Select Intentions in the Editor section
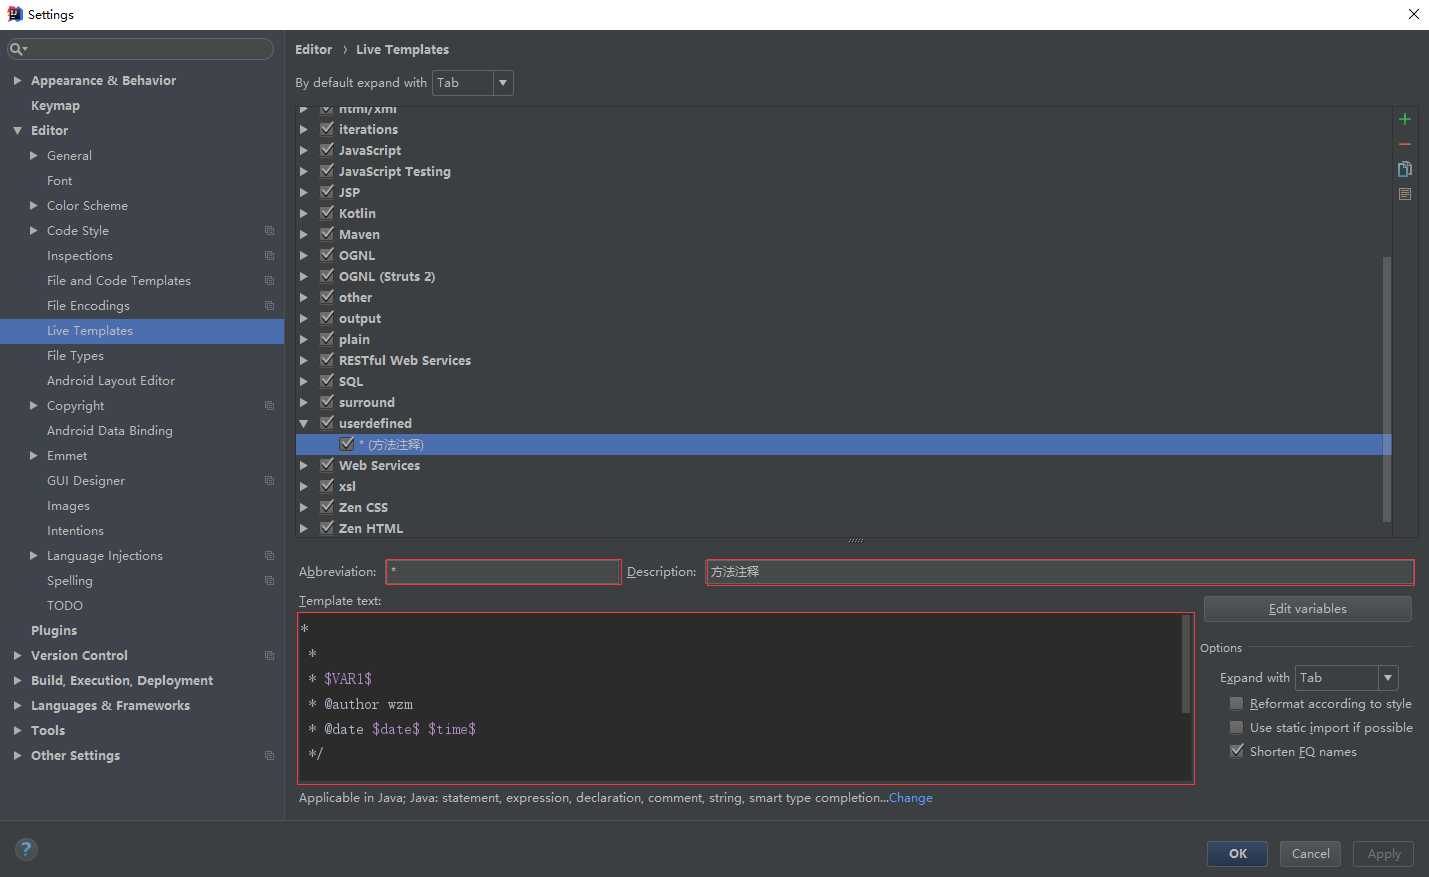The height and width of the screenshot is (877, 1429). tap(75, 531)
